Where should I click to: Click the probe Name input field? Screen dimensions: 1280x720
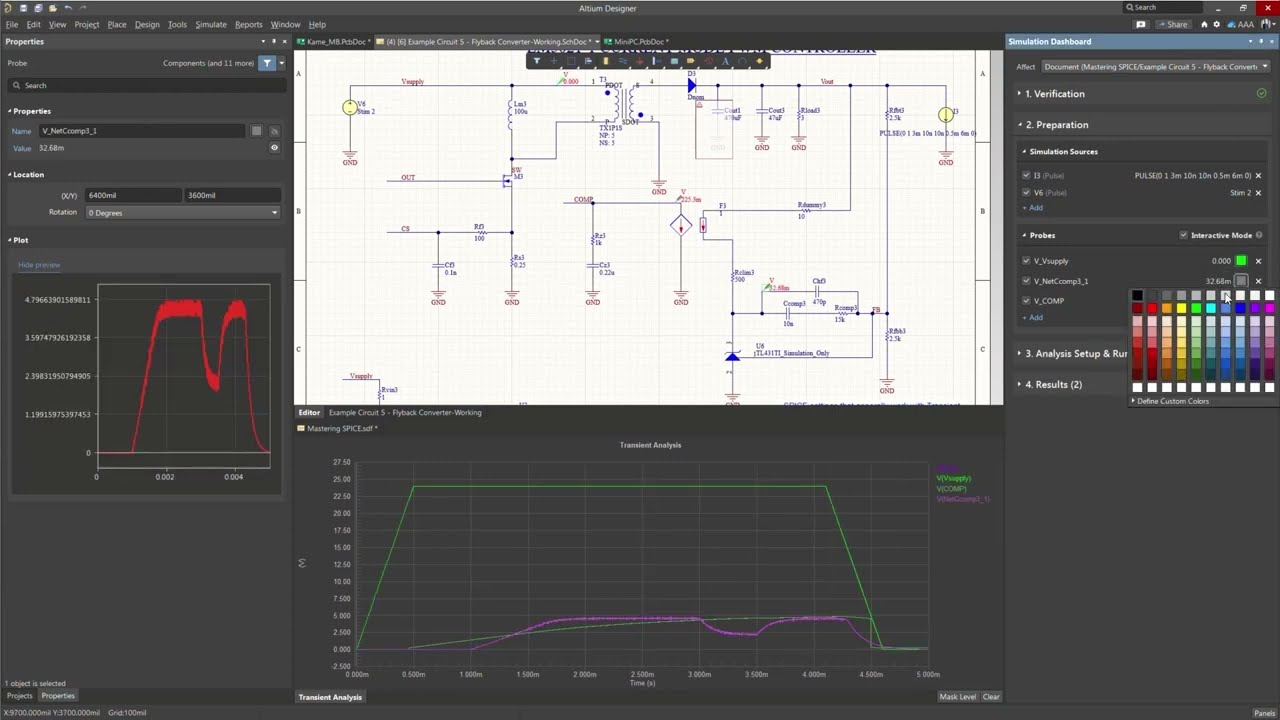pos(140,131)
